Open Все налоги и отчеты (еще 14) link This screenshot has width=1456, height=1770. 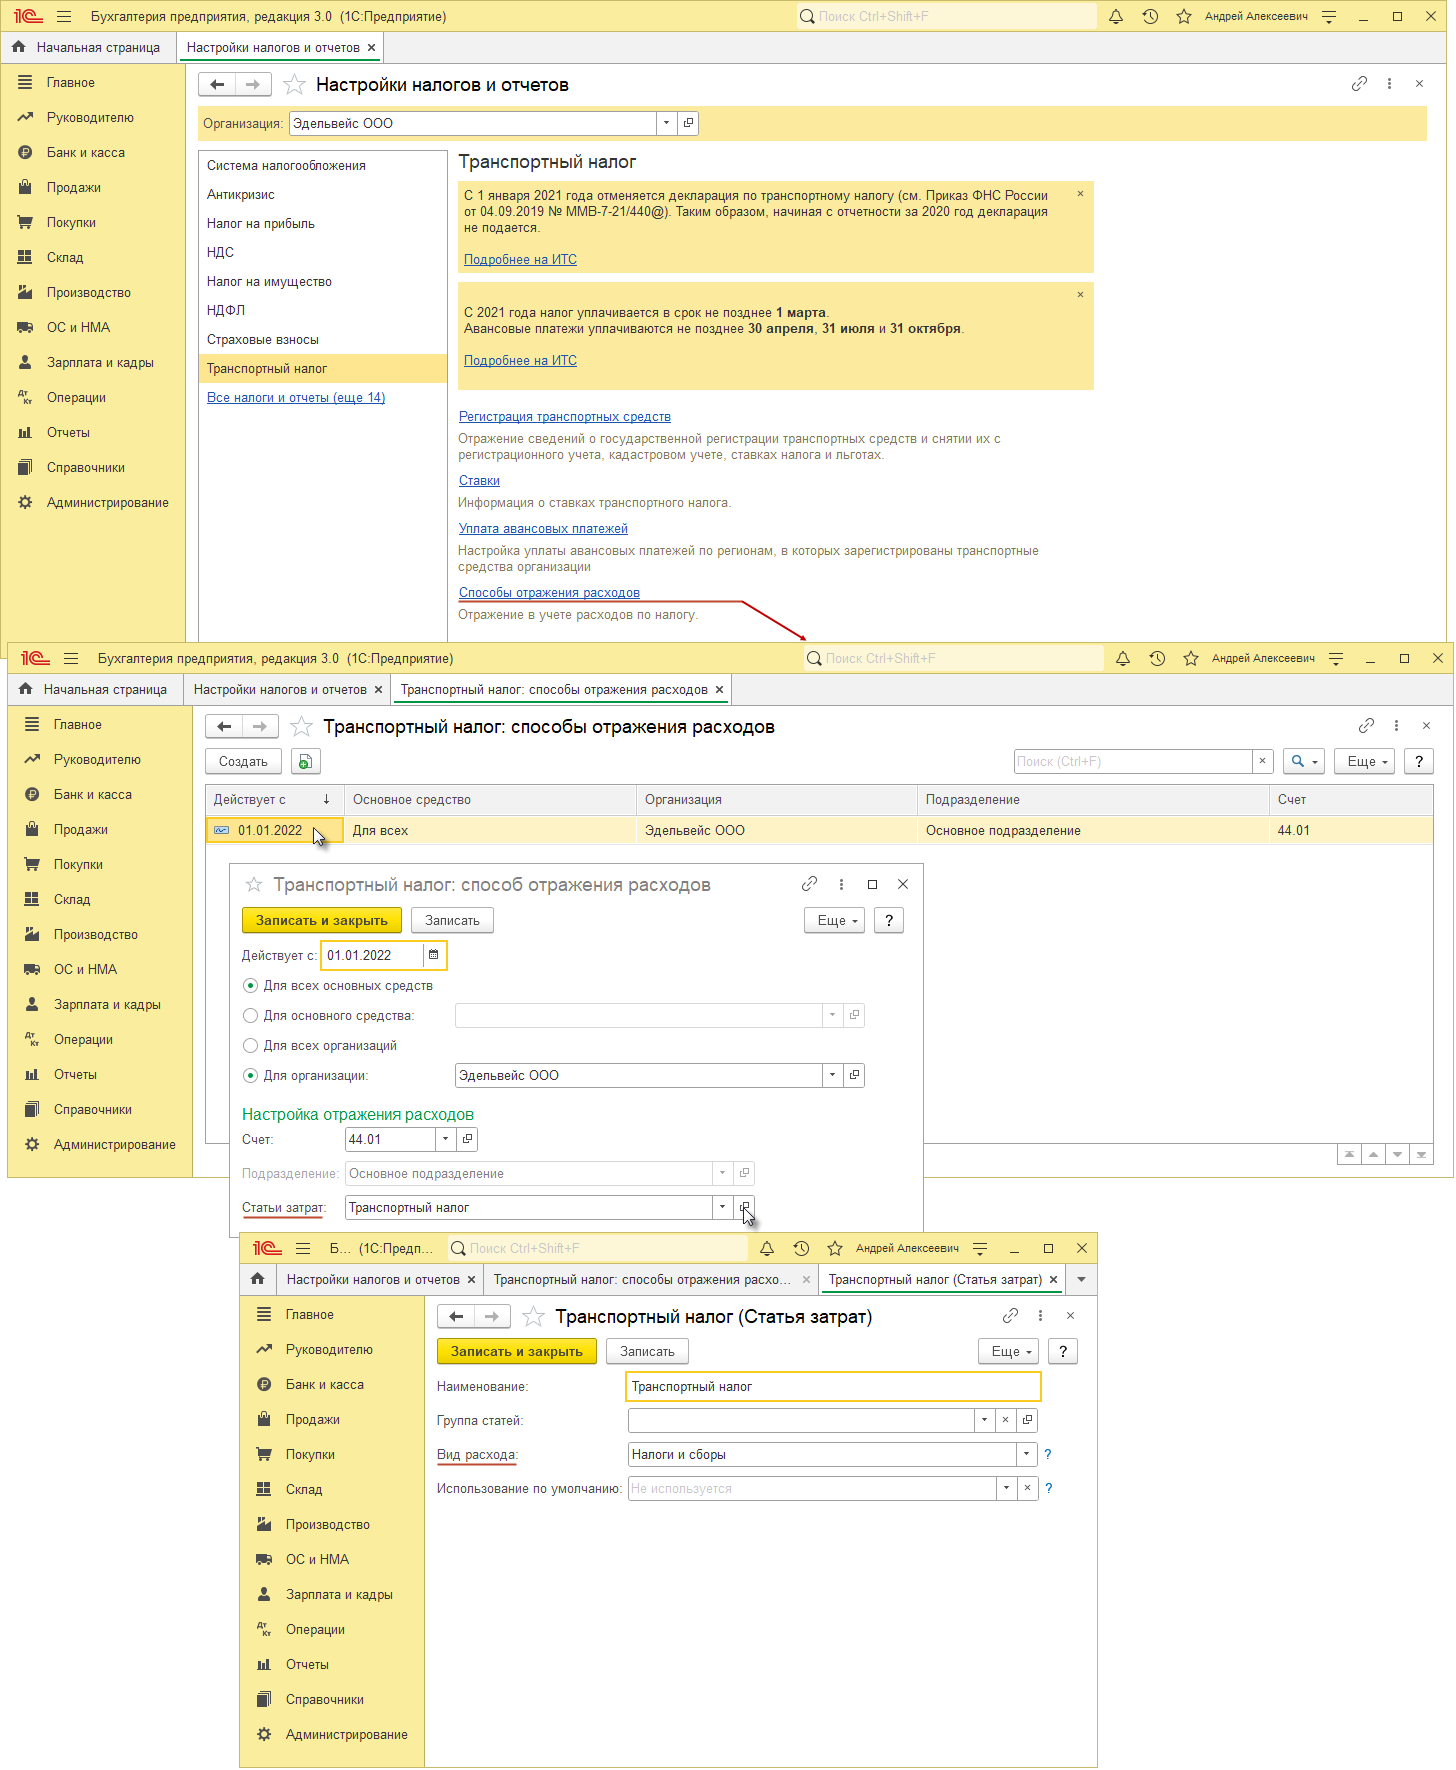pos(296,397)
